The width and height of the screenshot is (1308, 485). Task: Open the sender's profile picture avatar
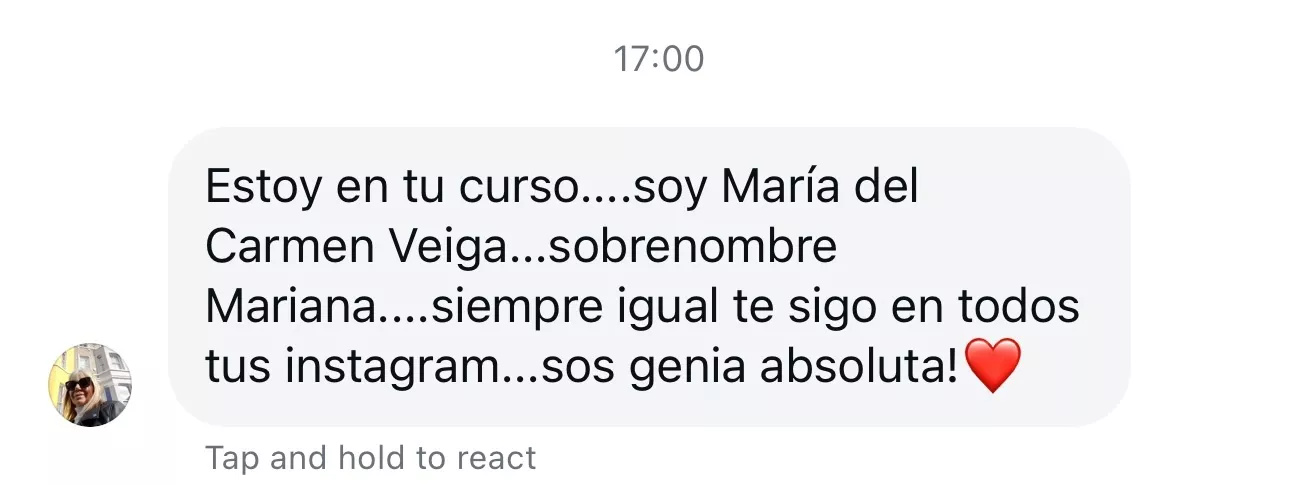90,386
